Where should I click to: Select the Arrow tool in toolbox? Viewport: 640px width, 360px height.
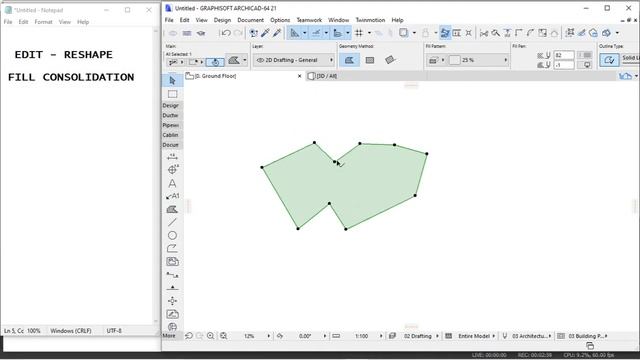point(172,80)
